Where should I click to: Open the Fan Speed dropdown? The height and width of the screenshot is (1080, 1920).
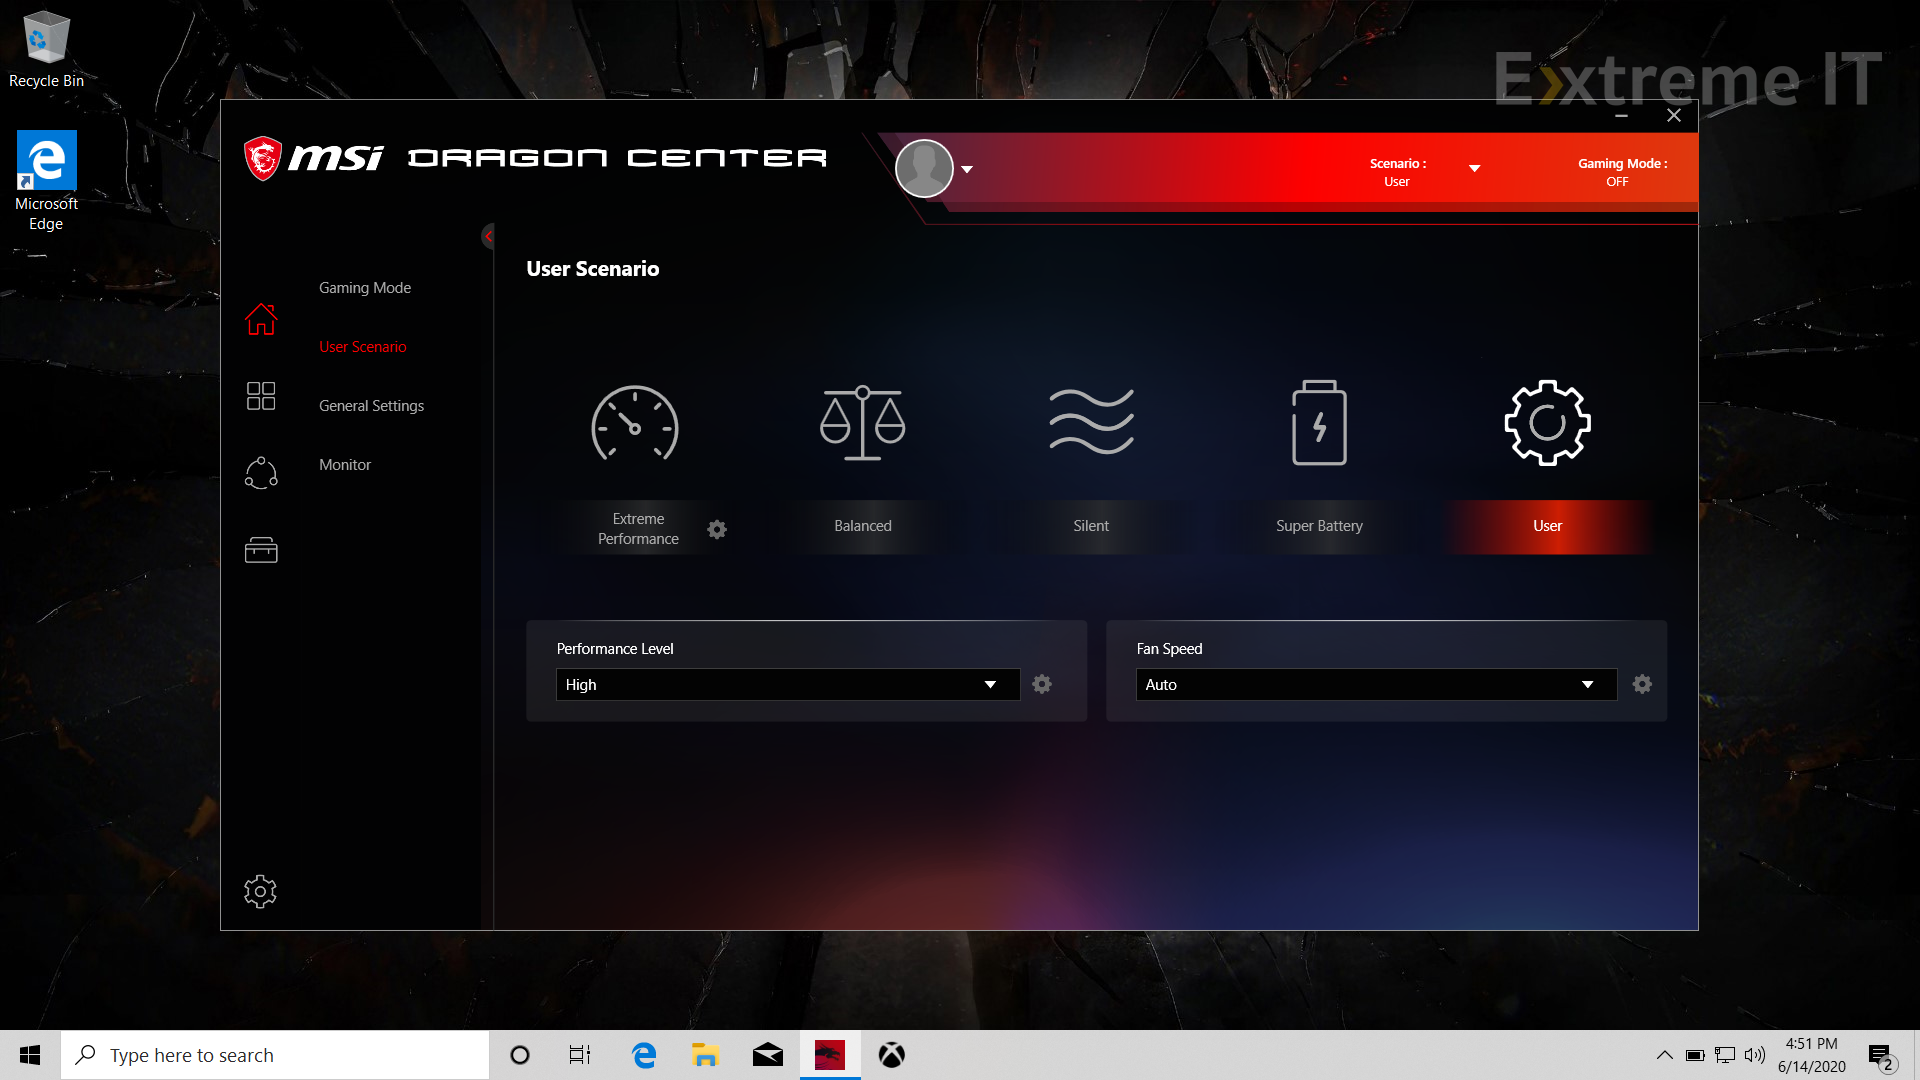[1376, 684]
